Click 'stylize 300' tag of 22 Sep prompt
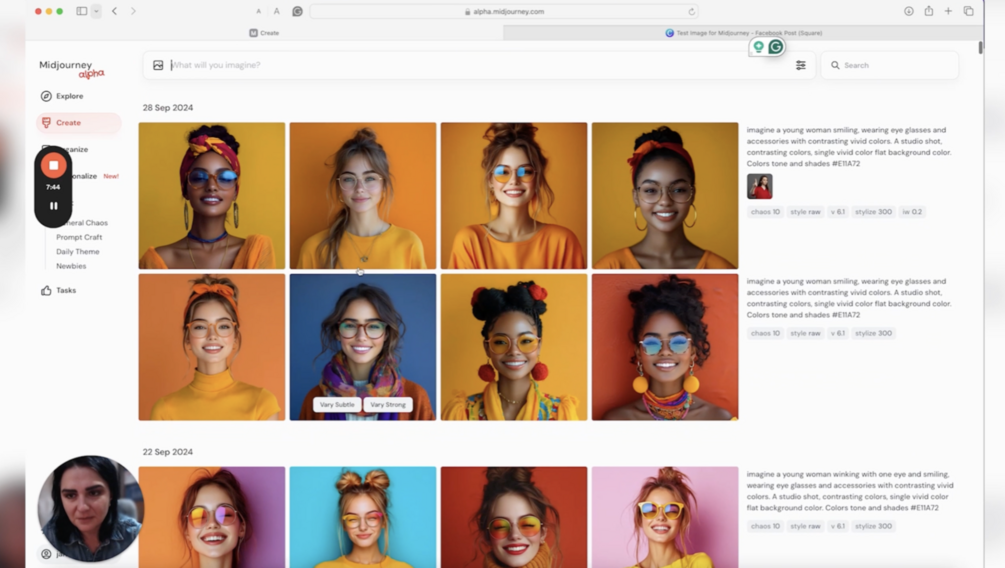Viewport: 1005px width, 568px height. click(873, 526)
